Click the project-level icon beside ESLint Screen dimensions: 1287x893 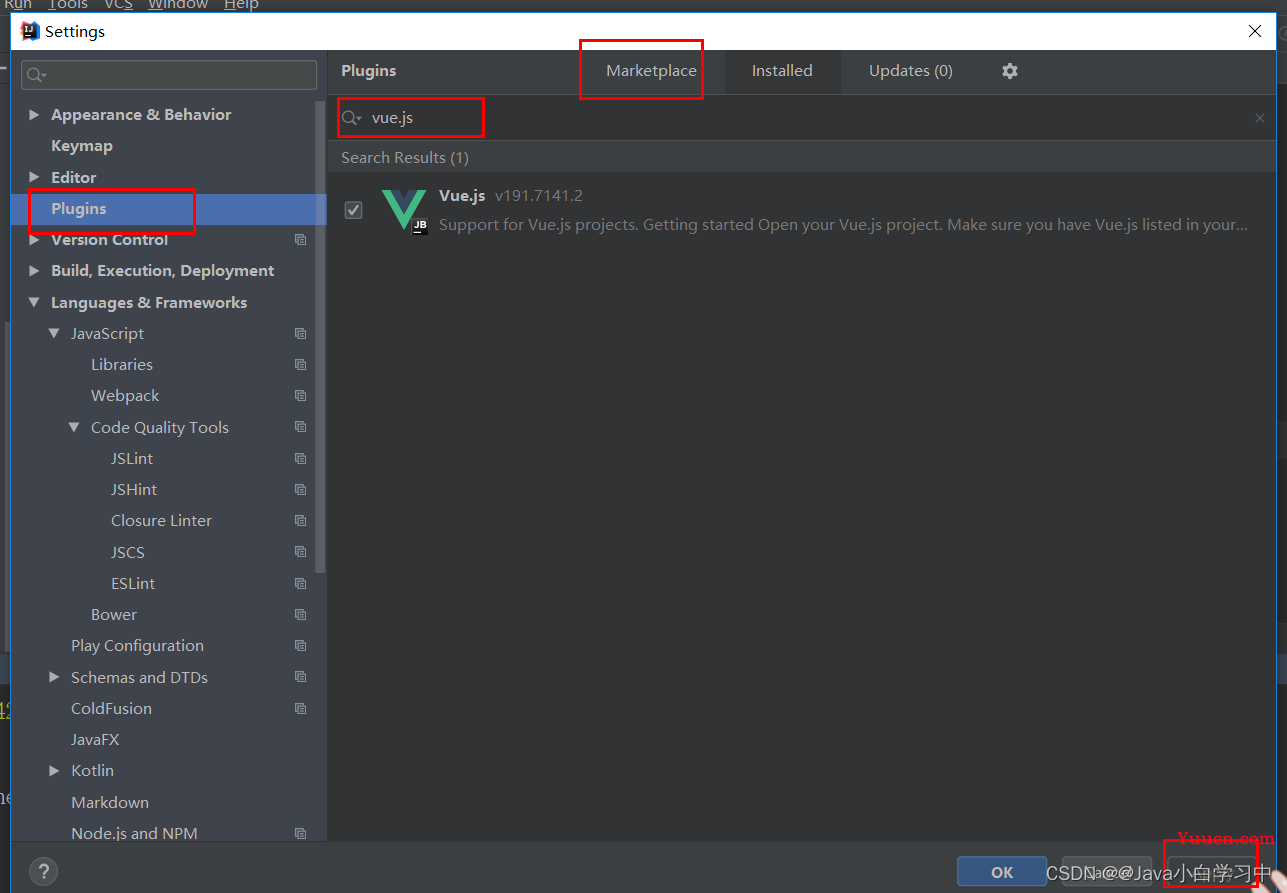click(300, 584)
